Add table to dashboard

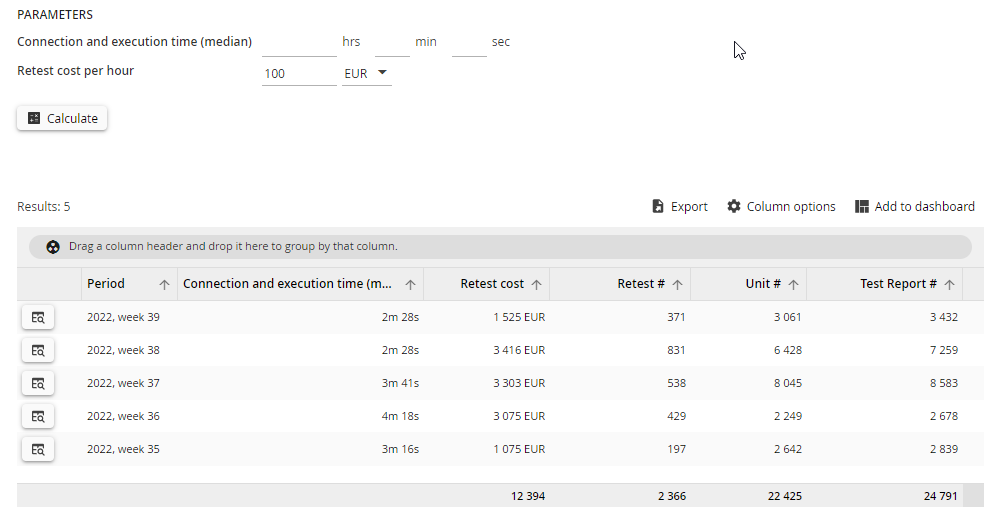pos(914,207)
